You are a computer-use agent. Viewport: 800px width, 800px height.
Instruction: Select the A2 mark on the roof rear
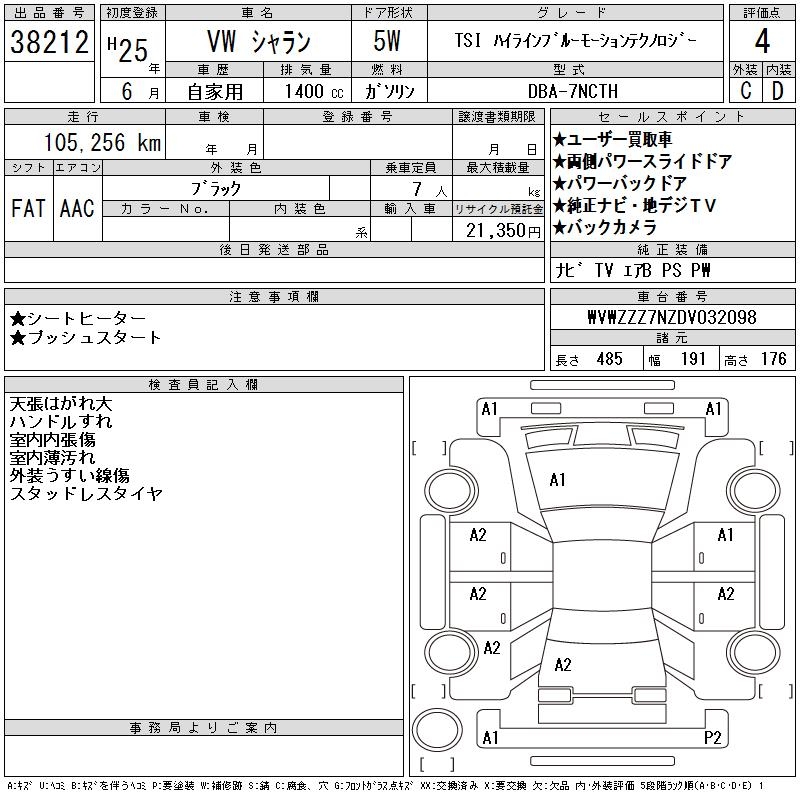pos(563,664)
